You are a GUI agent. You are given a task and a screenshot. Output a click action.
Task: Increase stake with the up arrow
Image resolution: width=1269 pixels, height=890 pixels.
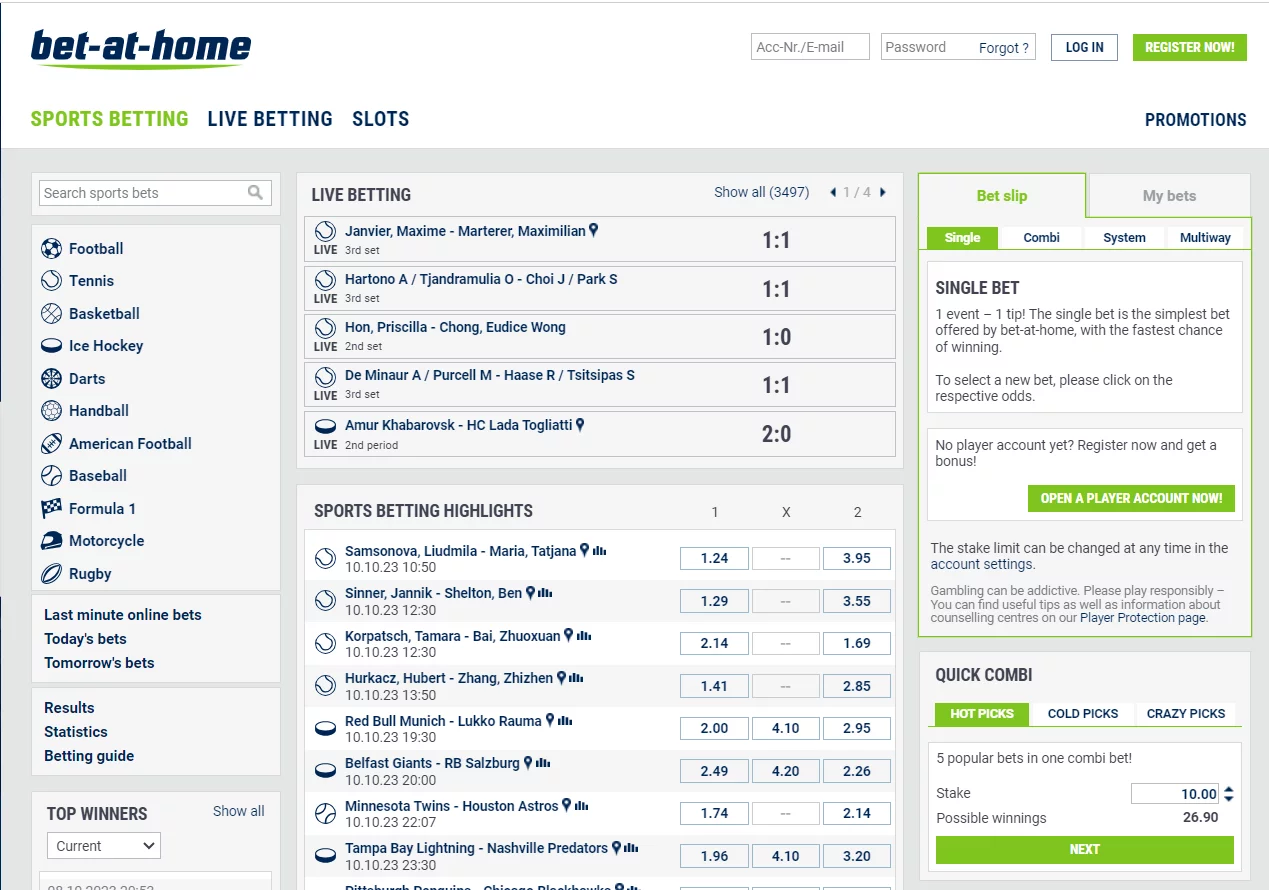(x=1229, y=789)
